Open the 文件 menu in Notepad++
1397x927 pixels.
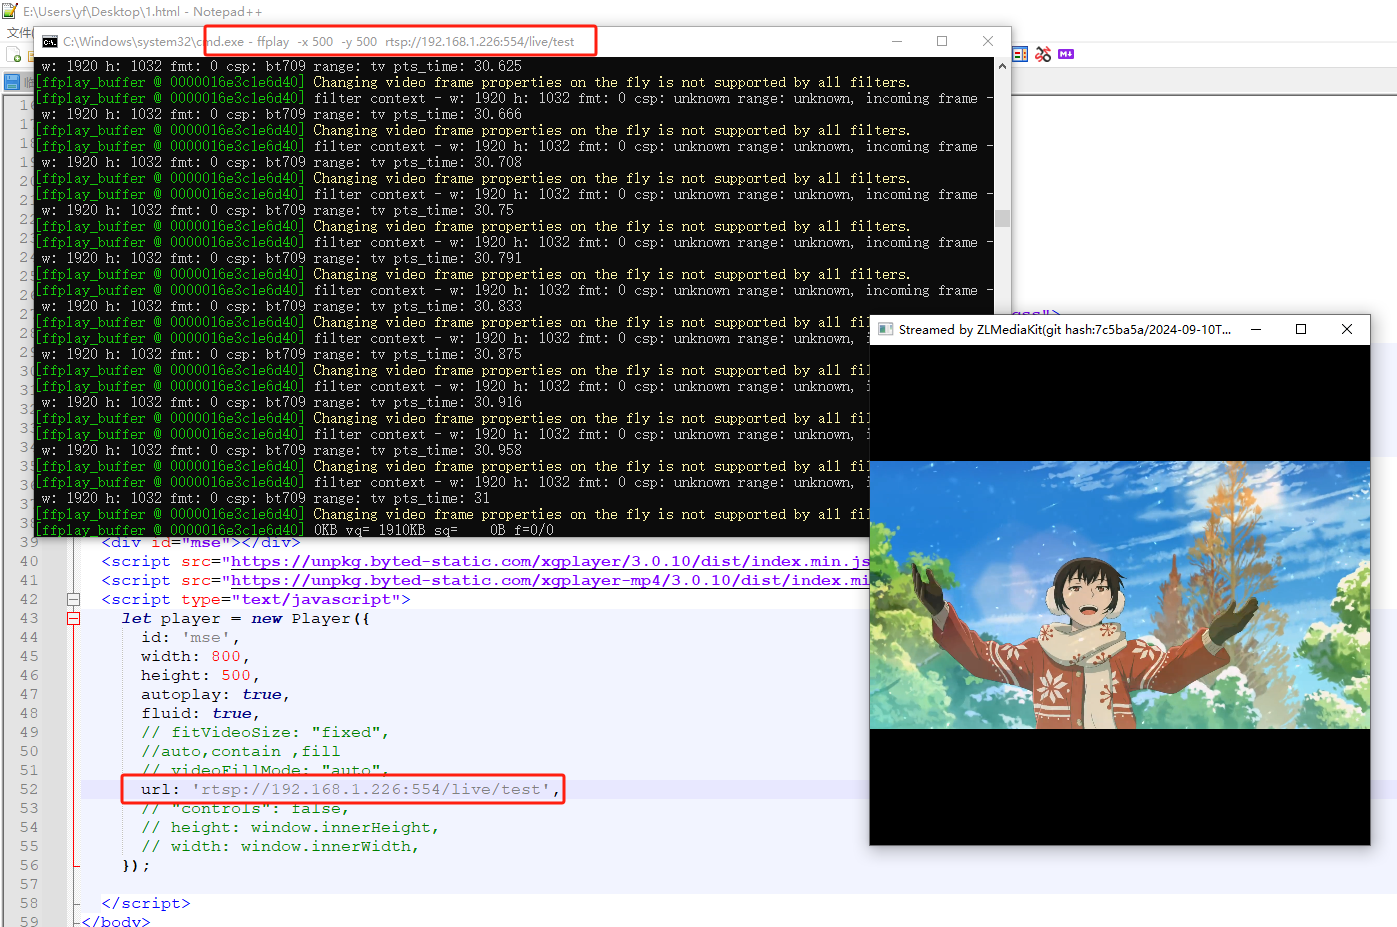click(19, 32)
